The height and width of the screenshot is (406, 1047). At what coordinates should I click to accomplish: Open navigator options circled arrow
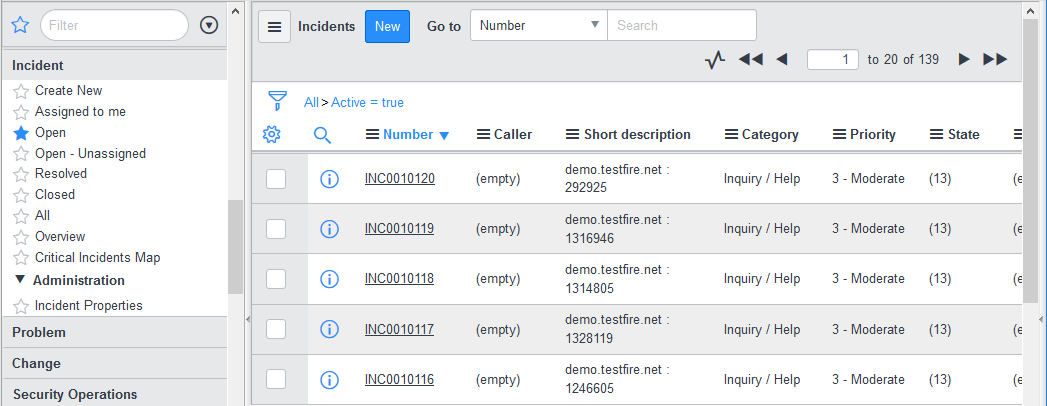(x=209, y=25)
